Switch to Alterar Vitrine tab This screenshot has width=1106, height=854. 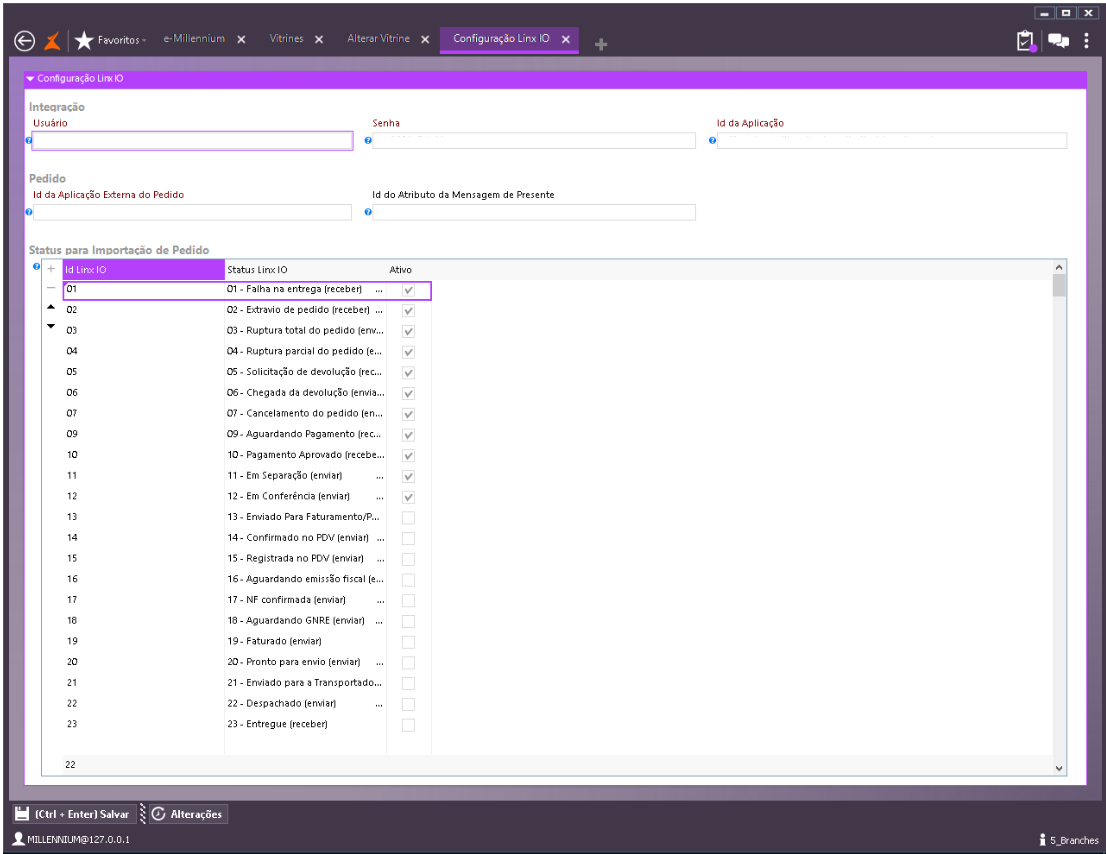click(378, 39)
